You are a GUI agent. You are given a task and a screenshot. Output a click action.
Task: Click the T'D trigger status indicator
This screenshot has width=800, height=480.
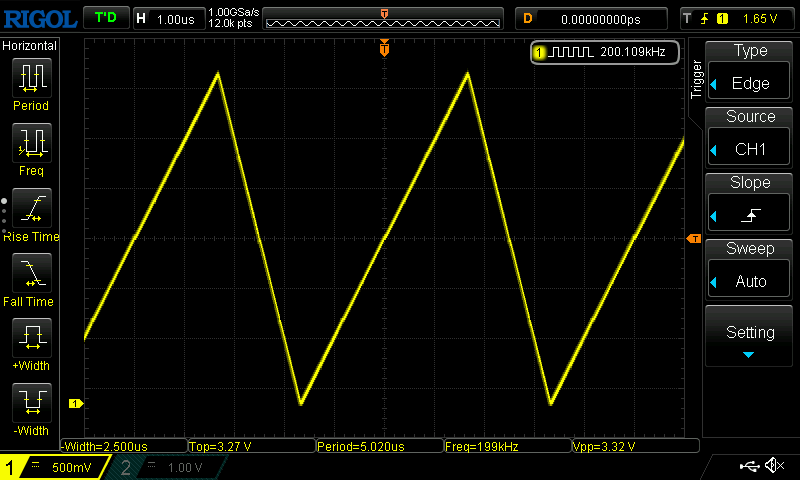pos(106,18)
